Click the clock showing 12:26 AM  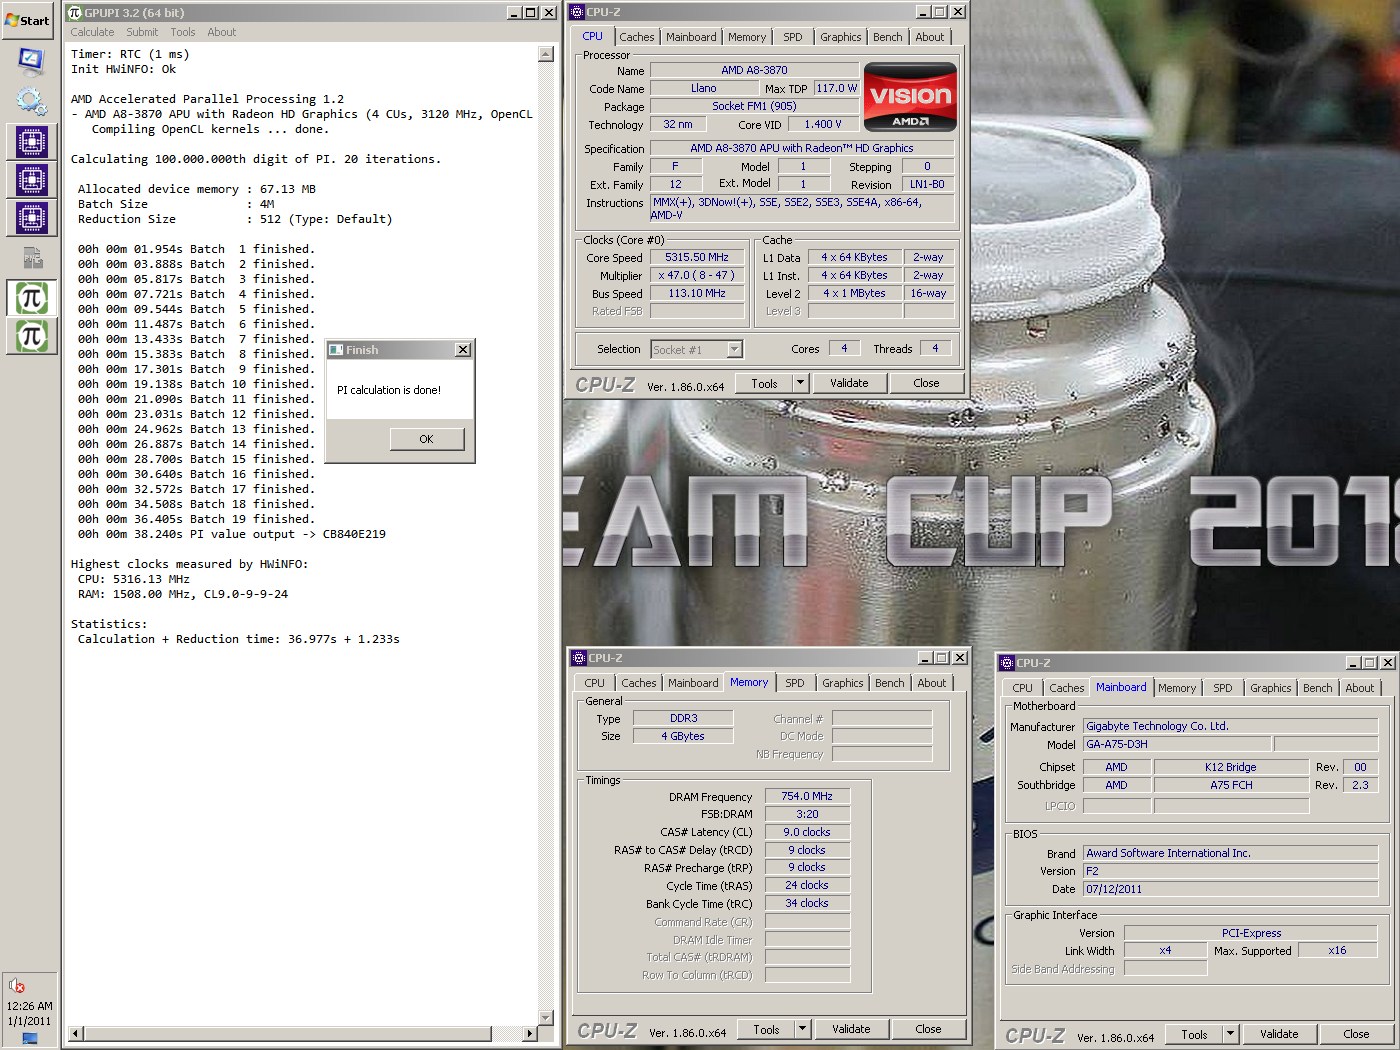(x=29, y=1006)
